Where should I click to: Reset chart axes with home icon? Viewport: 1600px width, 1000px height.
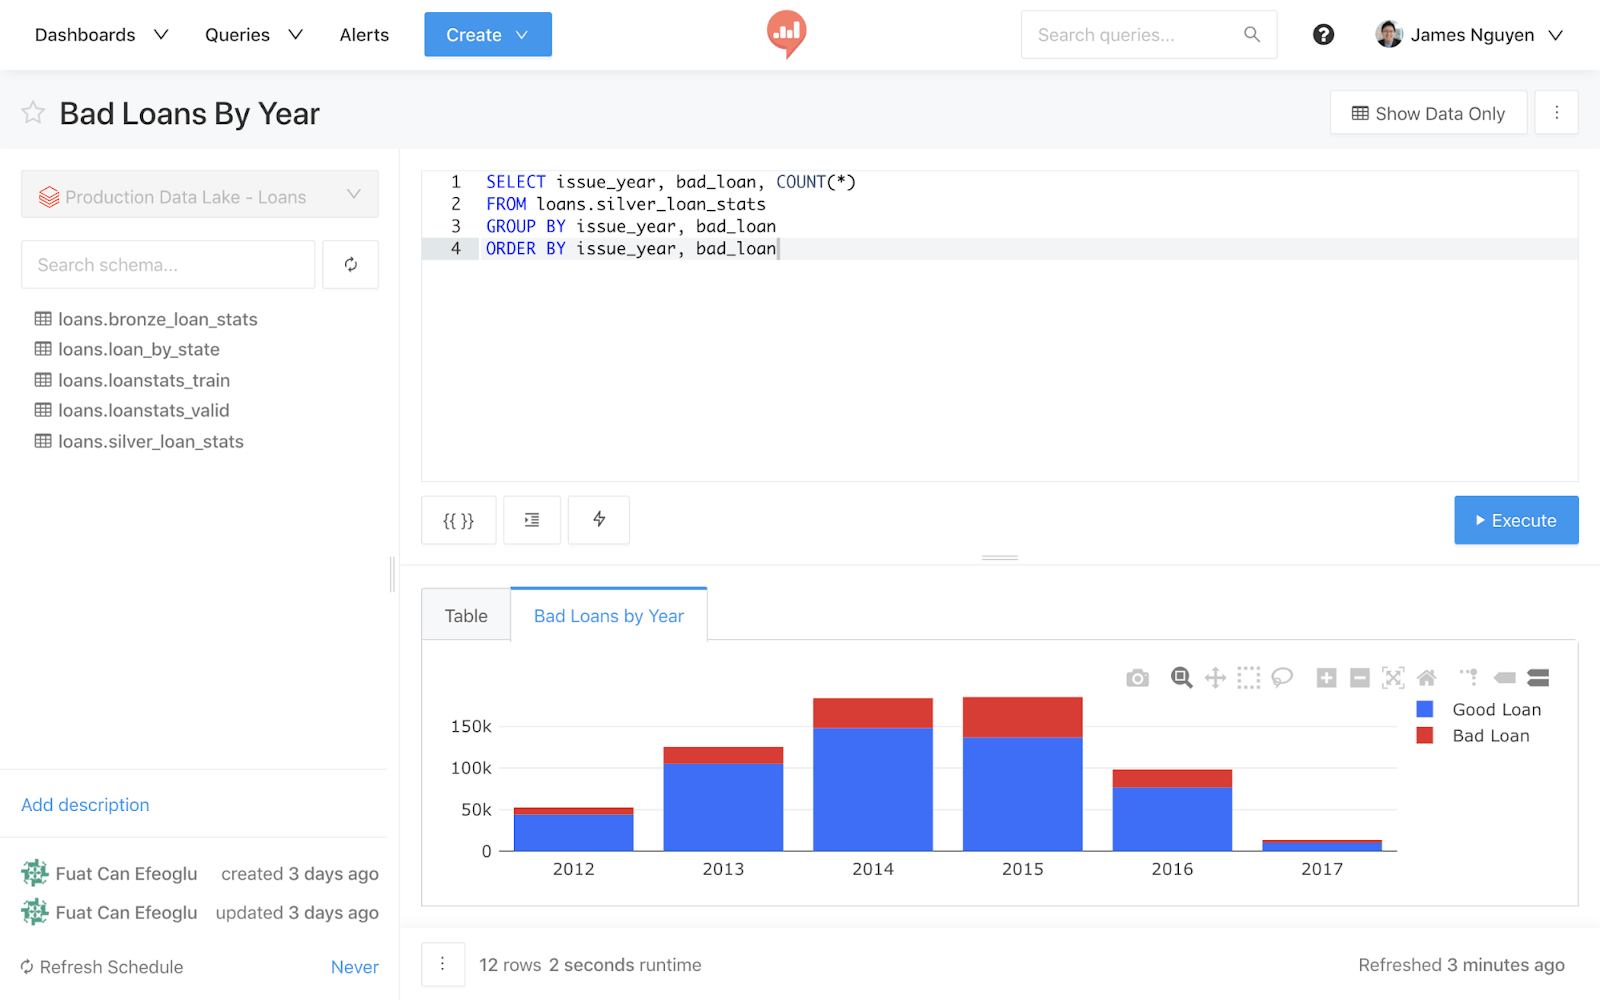(x=1427, y=678)
